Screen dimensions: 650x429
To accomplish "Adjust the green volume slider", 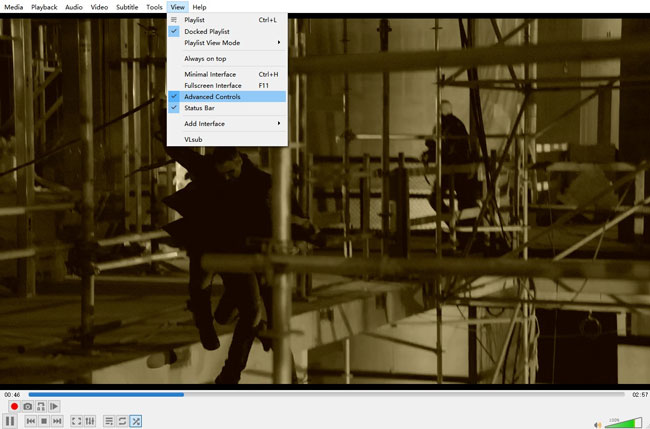I will click(x=623, y=423).
